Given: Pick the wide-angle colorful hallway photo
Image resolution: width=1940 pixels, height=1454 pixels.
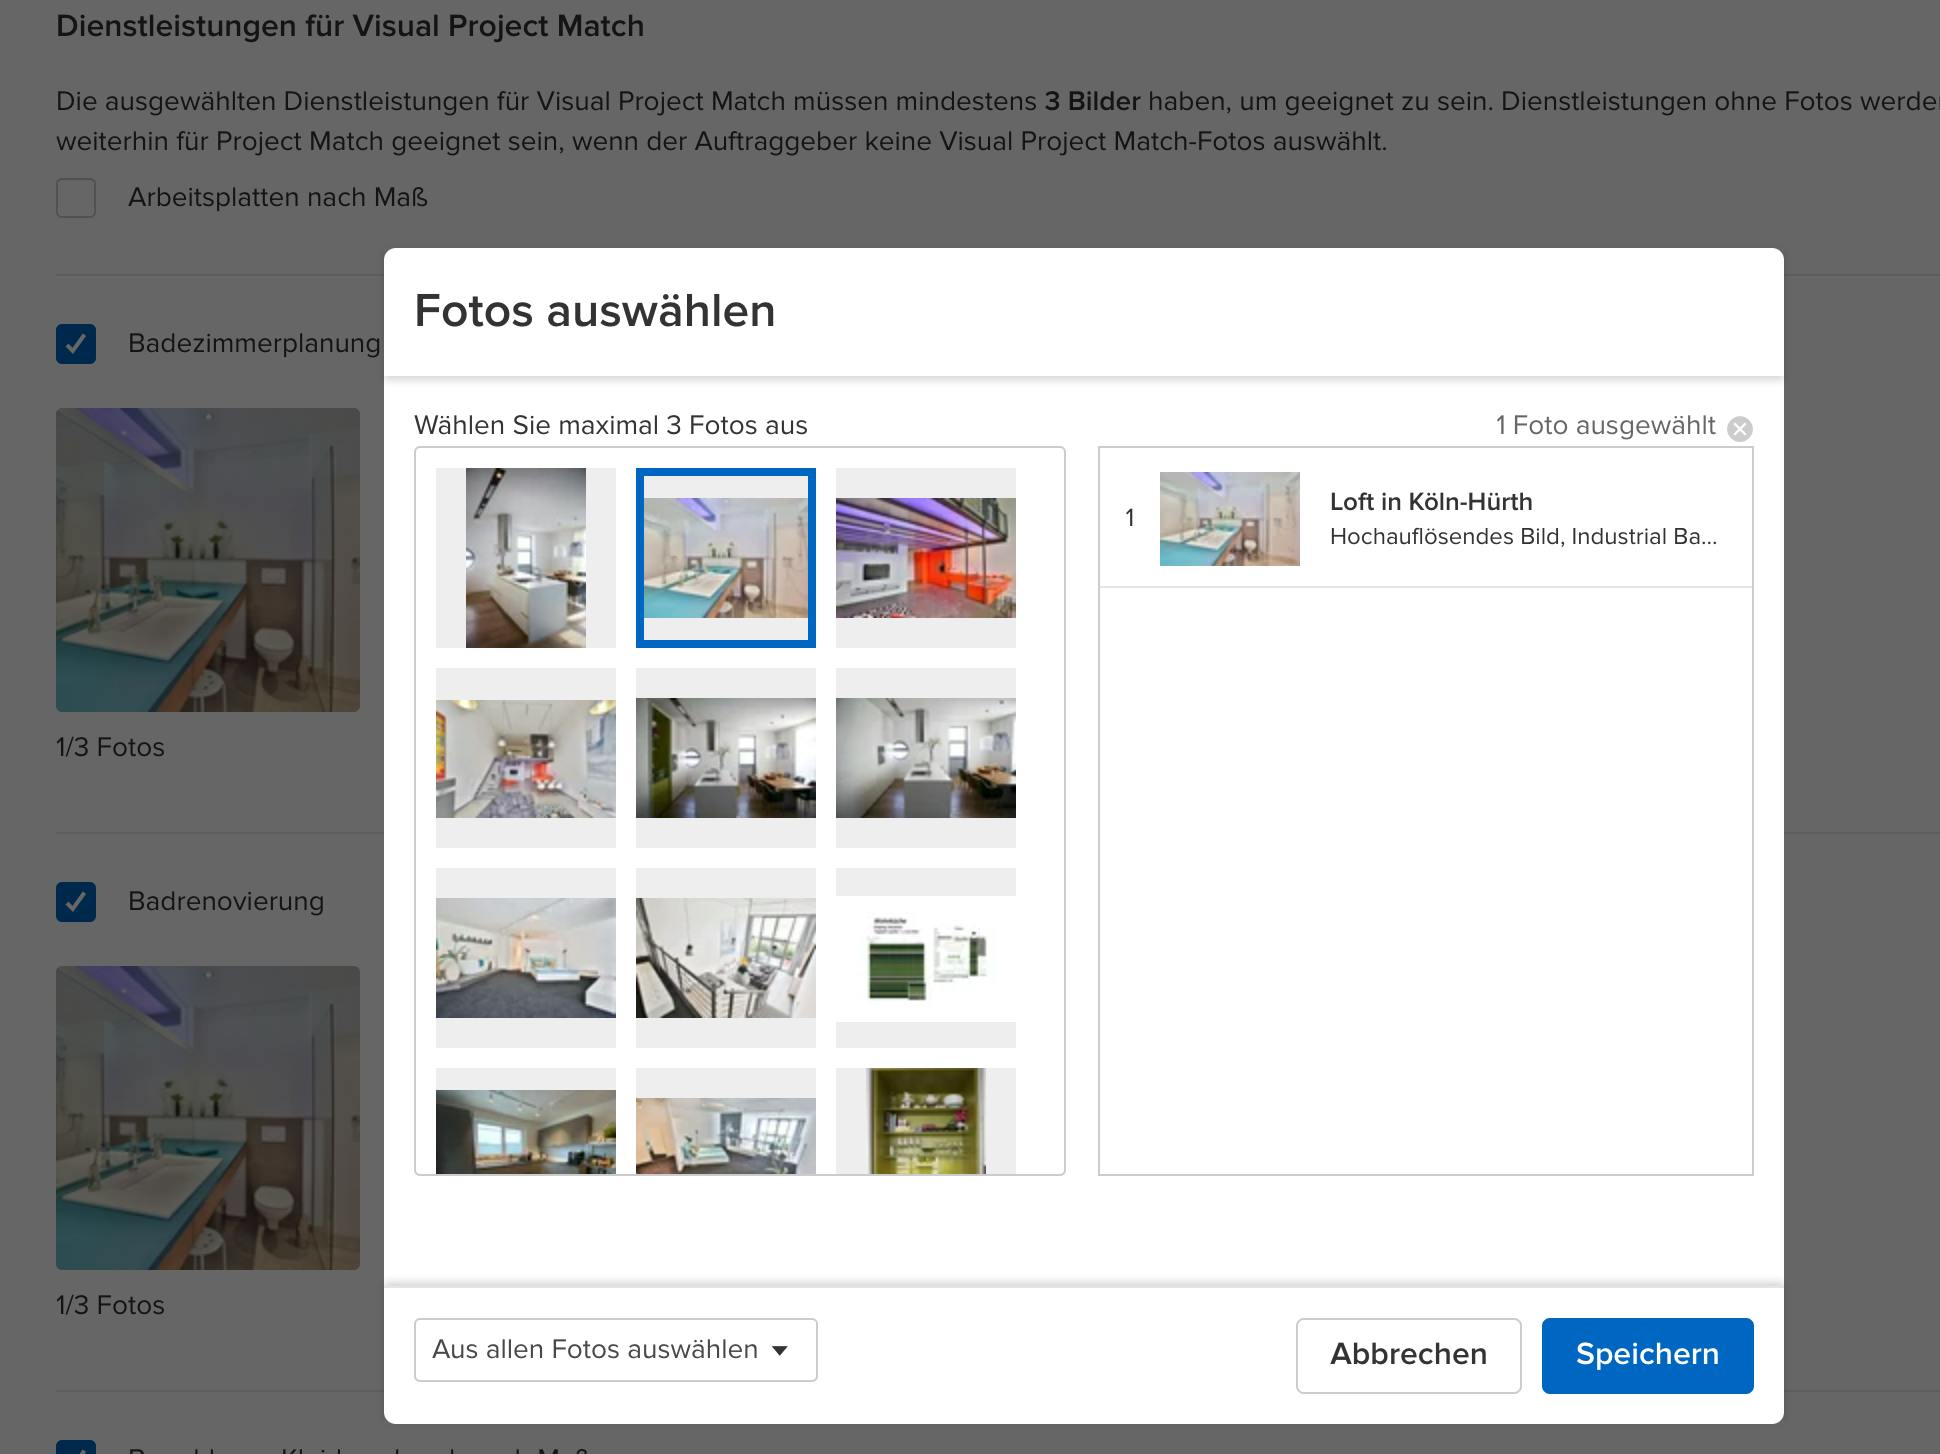Looking at the screenshot, I should pyautogui.click(x=526, y=758).
